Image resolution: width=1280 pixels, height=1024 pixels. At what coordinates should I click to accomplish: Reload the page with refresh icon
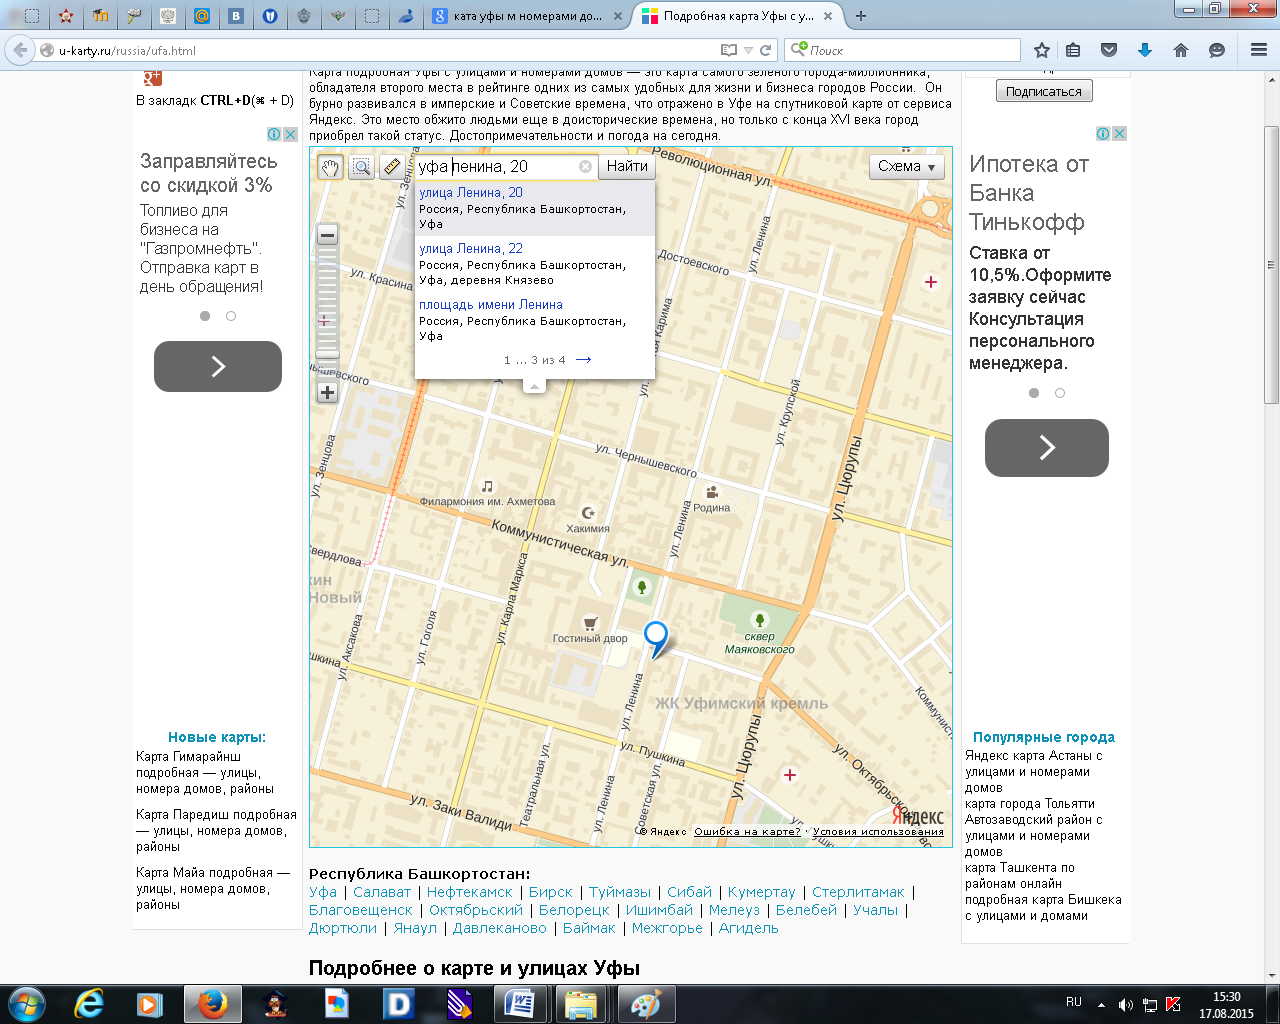coord(766,50)
